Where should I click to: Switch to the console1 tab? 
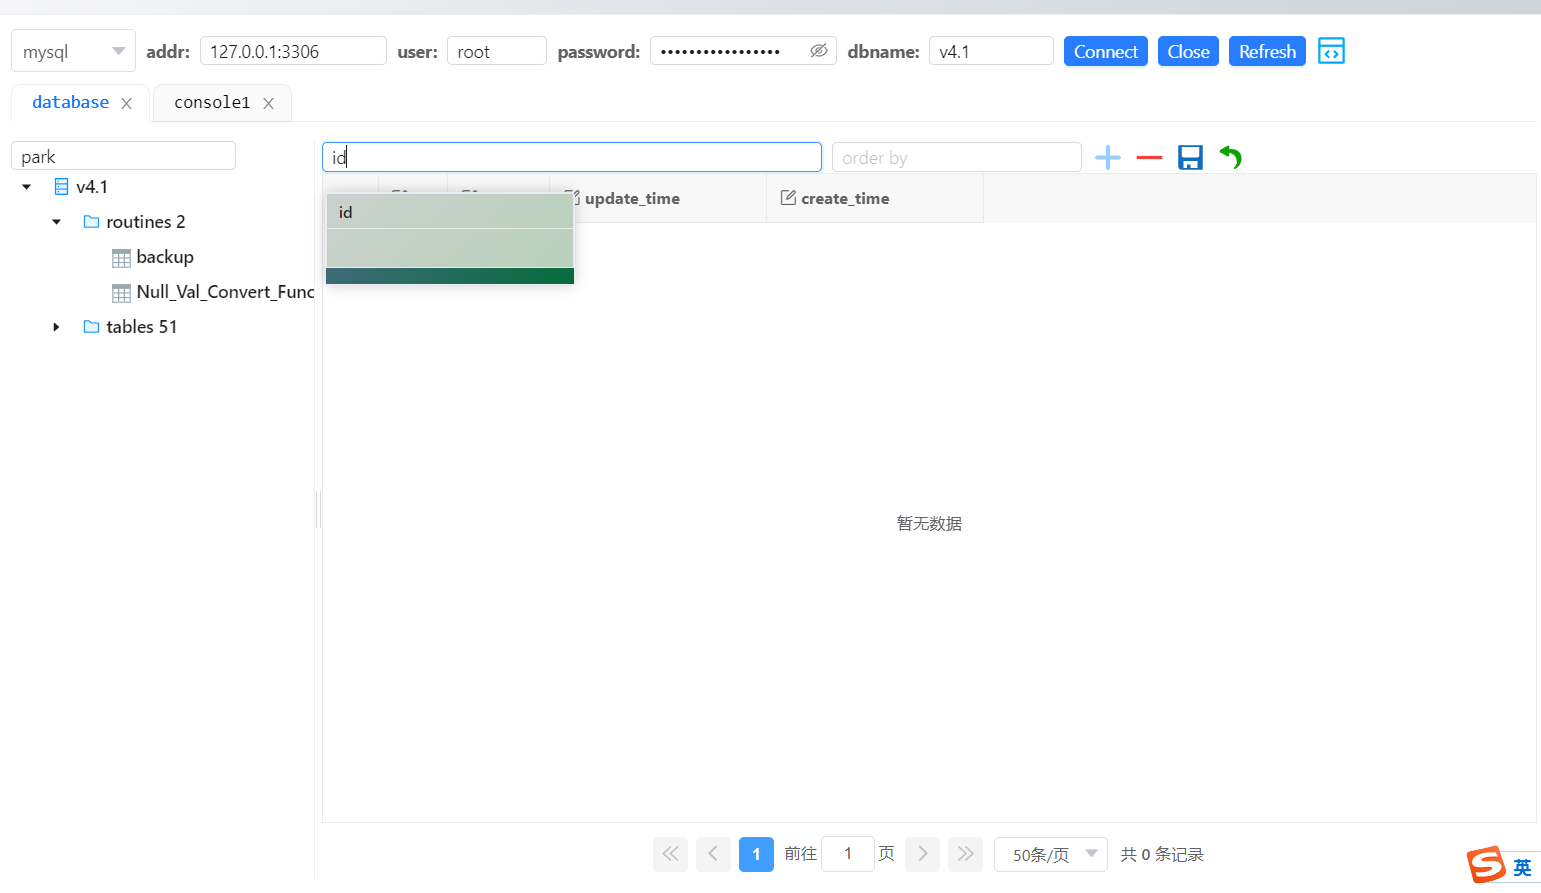[x=212, y=103]
